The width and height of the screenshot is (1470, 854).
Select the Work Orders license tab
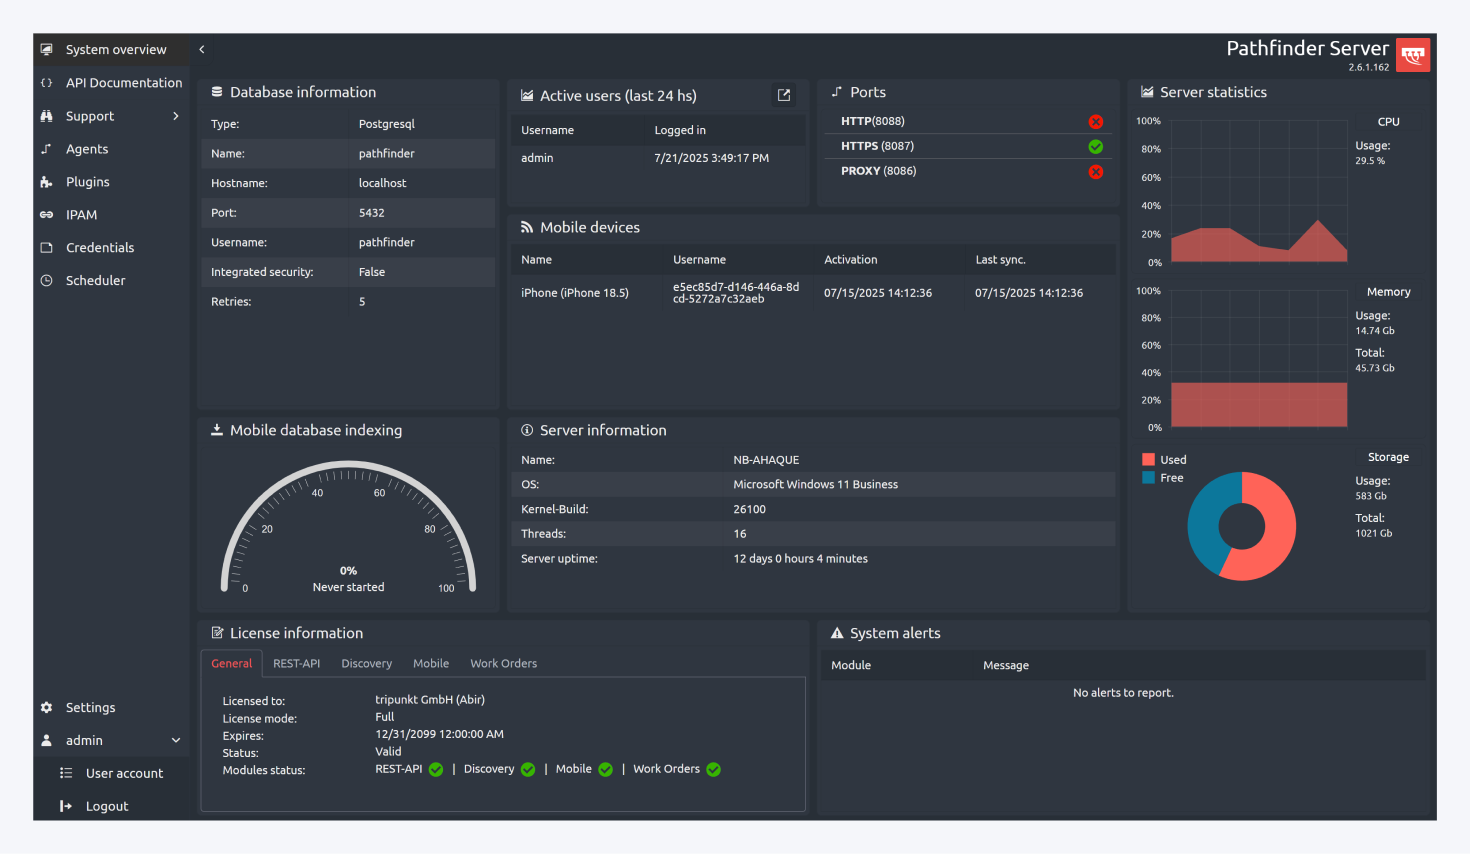pos(503,663)
